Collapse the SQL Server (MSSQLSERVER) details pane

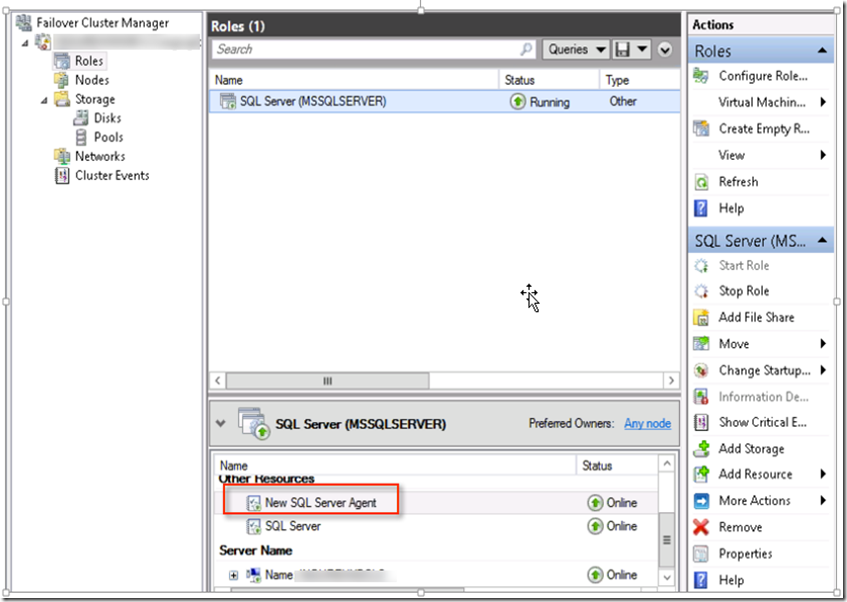click(220, 423)
